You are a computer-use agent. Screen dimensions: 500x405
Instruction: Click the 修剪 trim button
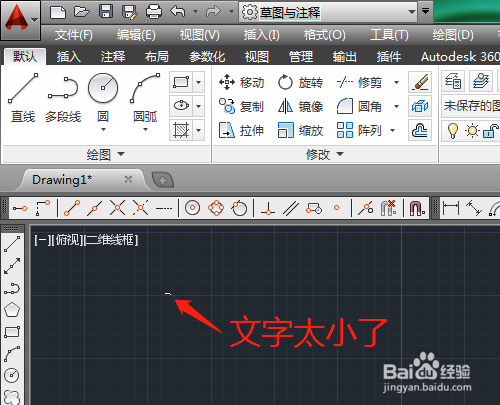click(x=359, y=82)
